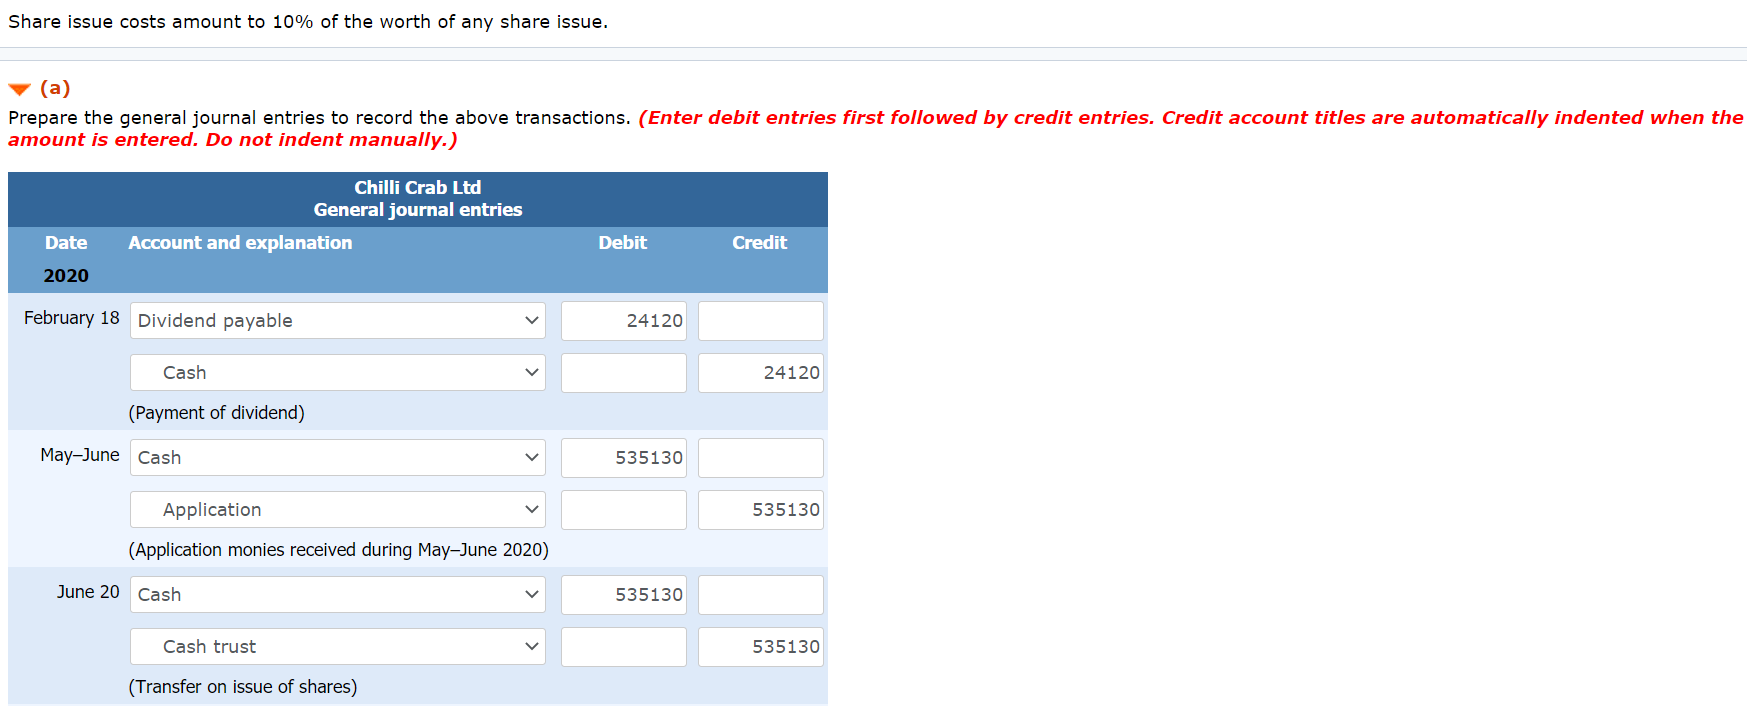Click the empty credit field for June 20 Cash
Viewport: 1747px width, 706px height.
[761, 594]
